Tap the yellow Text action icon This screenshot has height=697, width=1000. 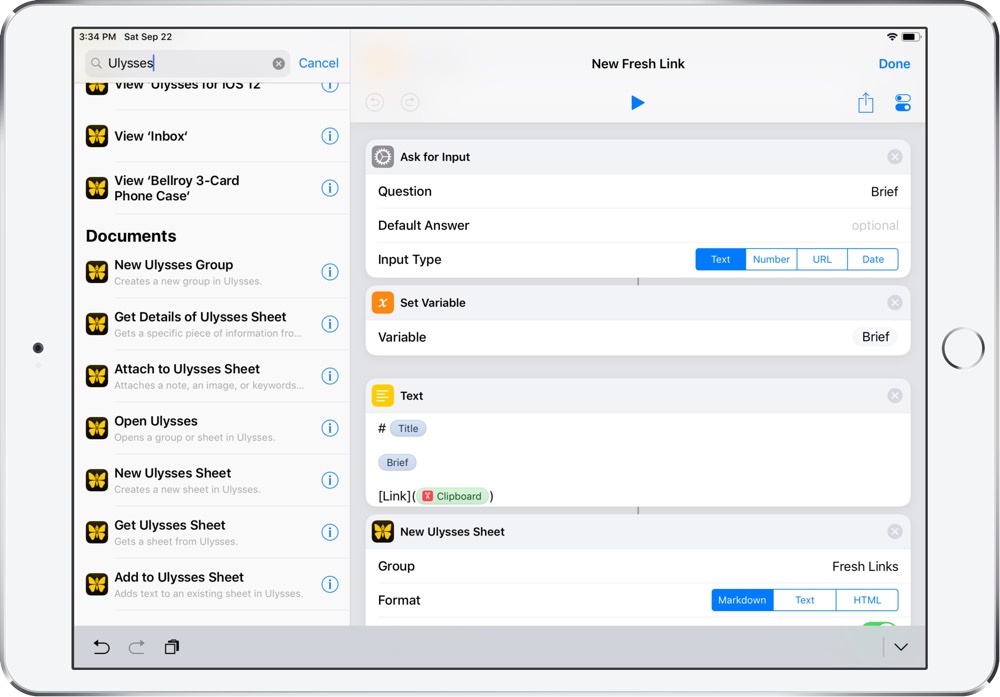tap(383, 396)
